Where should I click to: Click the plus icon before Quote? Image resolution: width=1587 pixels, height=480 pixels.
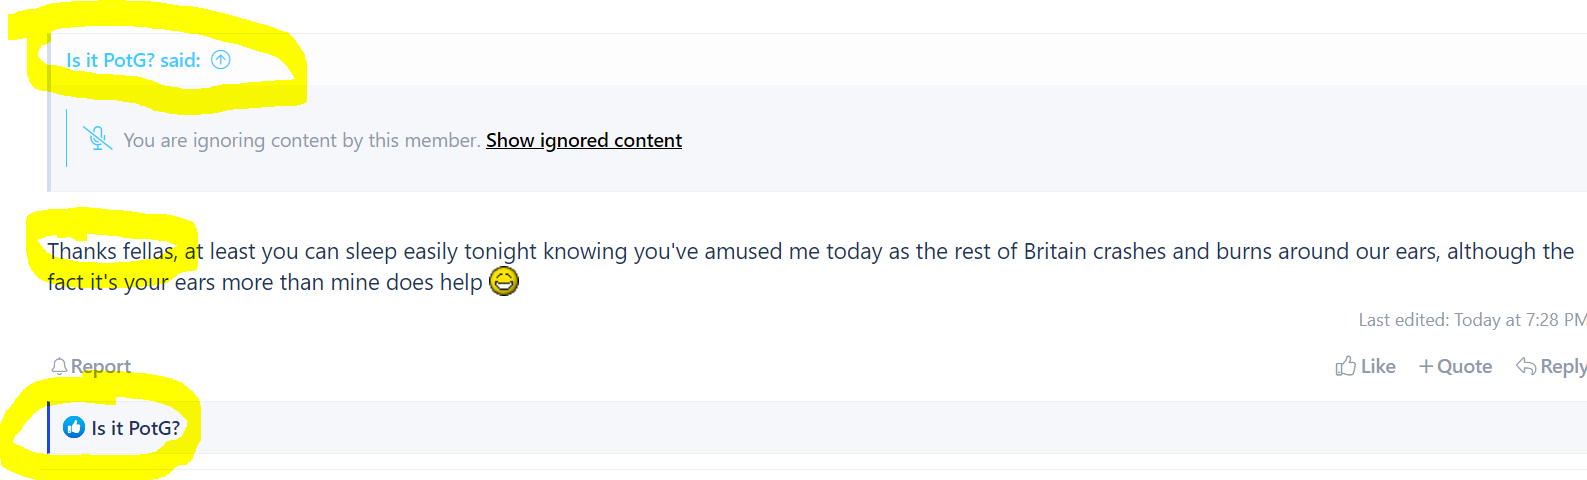1426,367
